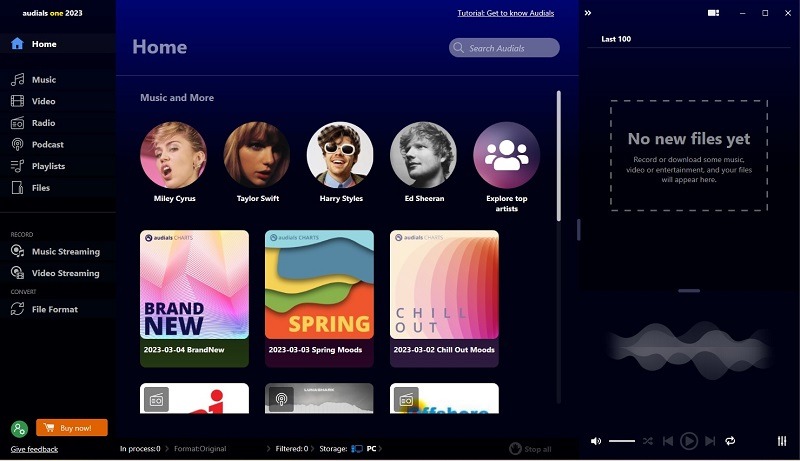
Task: Open Tutorial: Get to know Audials link
Action: pyautogui.click(x=506, y=13)
